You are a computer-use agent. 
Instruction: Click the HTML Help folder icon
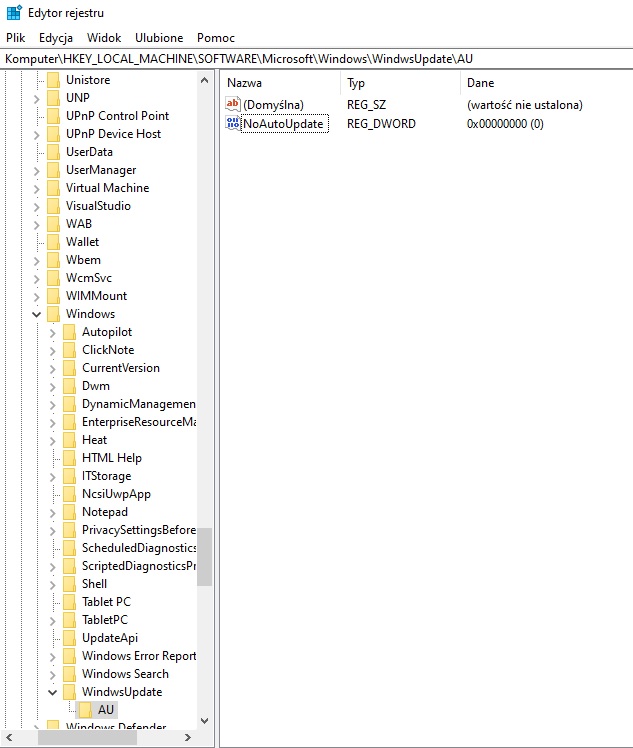(x=69, y=458)
